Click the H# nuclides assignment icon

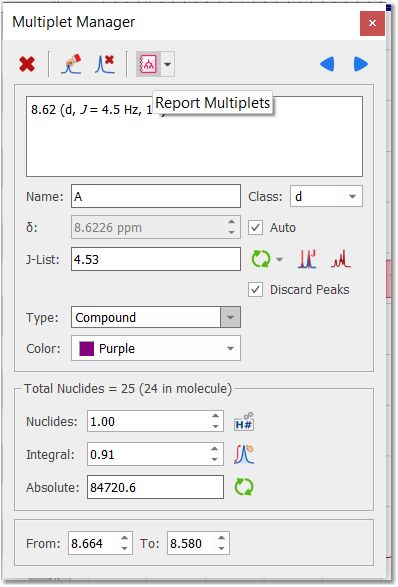point(244,422)
